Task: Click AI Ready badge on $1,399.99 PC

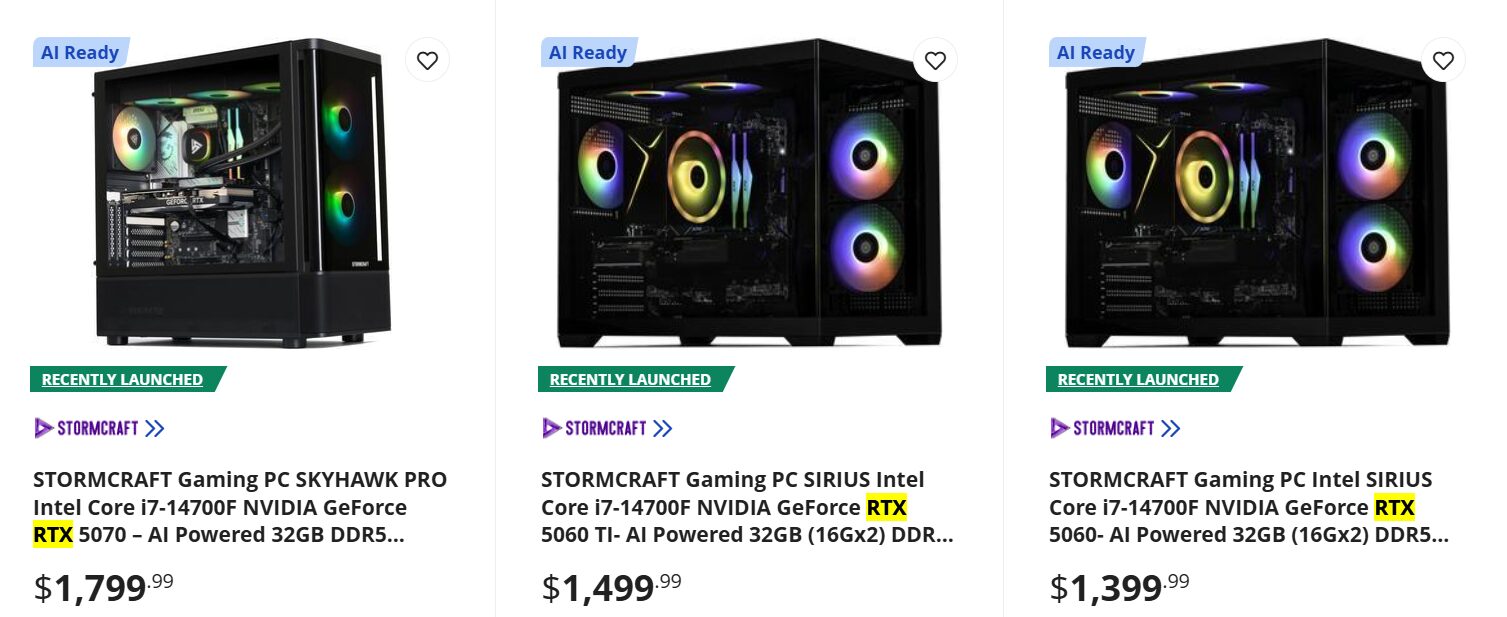Action: pos(1096,53)
